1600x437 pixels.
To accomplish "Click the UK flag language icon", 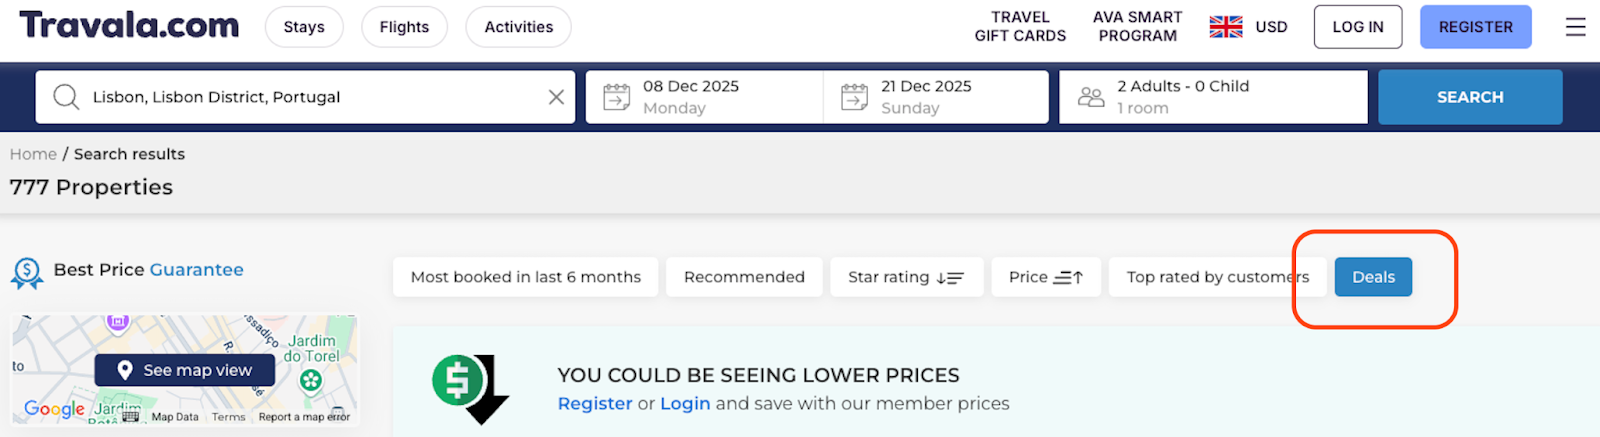I will click(x=1225, y=27).
